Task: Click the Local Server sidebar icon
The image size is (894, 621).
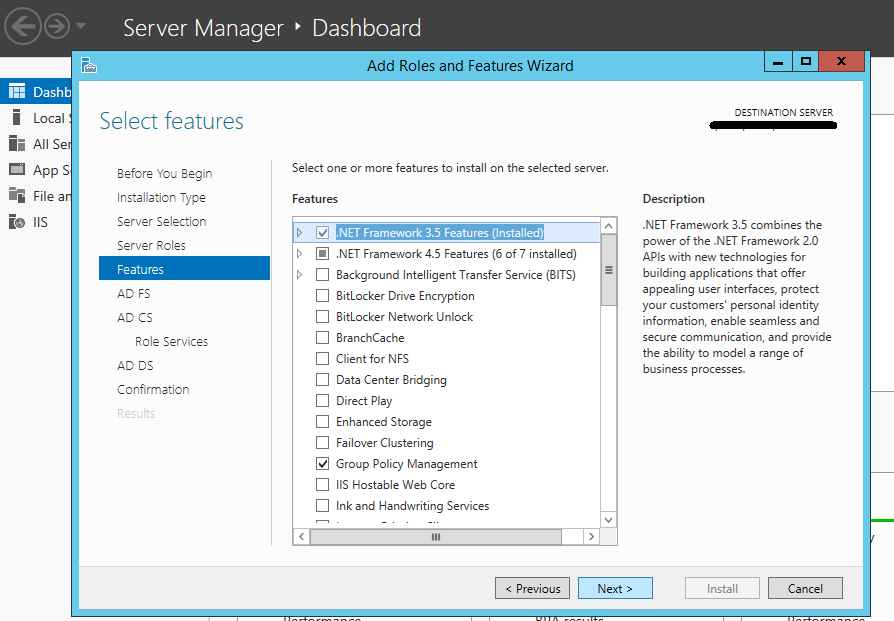Action: pos(17,117)
